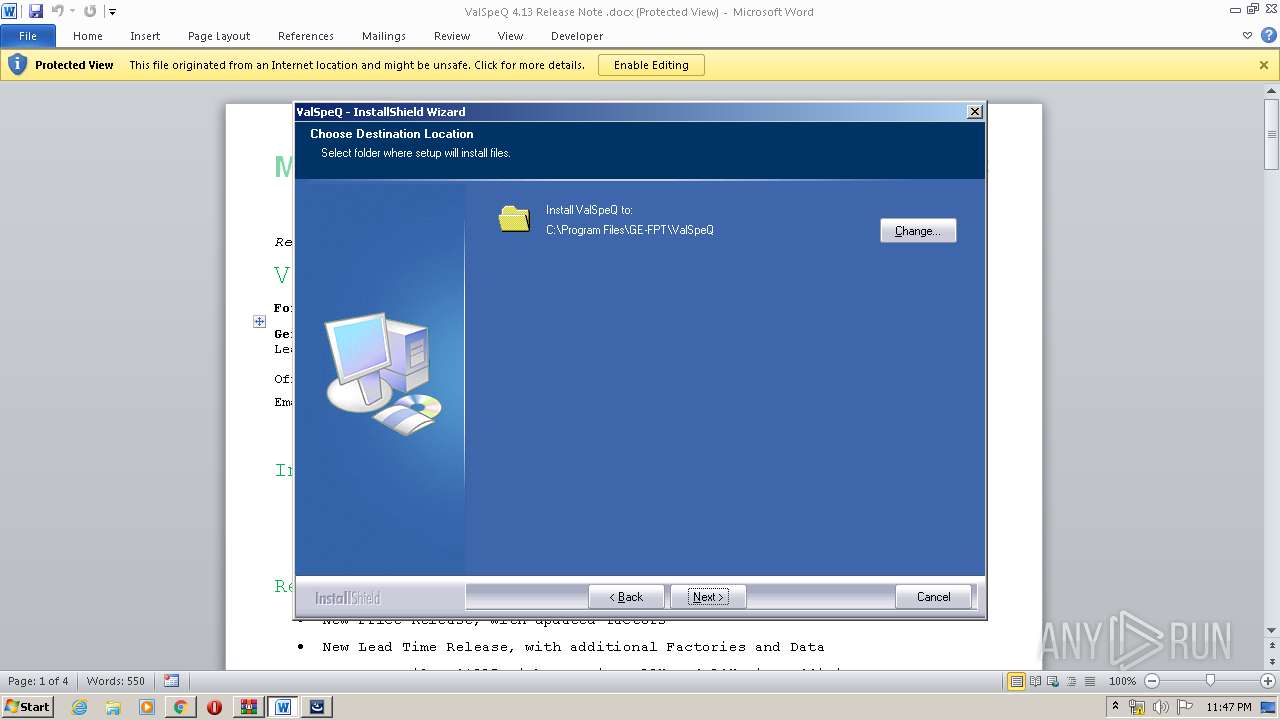The height and width of the screenshot is (720, 1280).
Task: Launch Google Chrome from the taskbar
Action: click(x=180, y=707)
